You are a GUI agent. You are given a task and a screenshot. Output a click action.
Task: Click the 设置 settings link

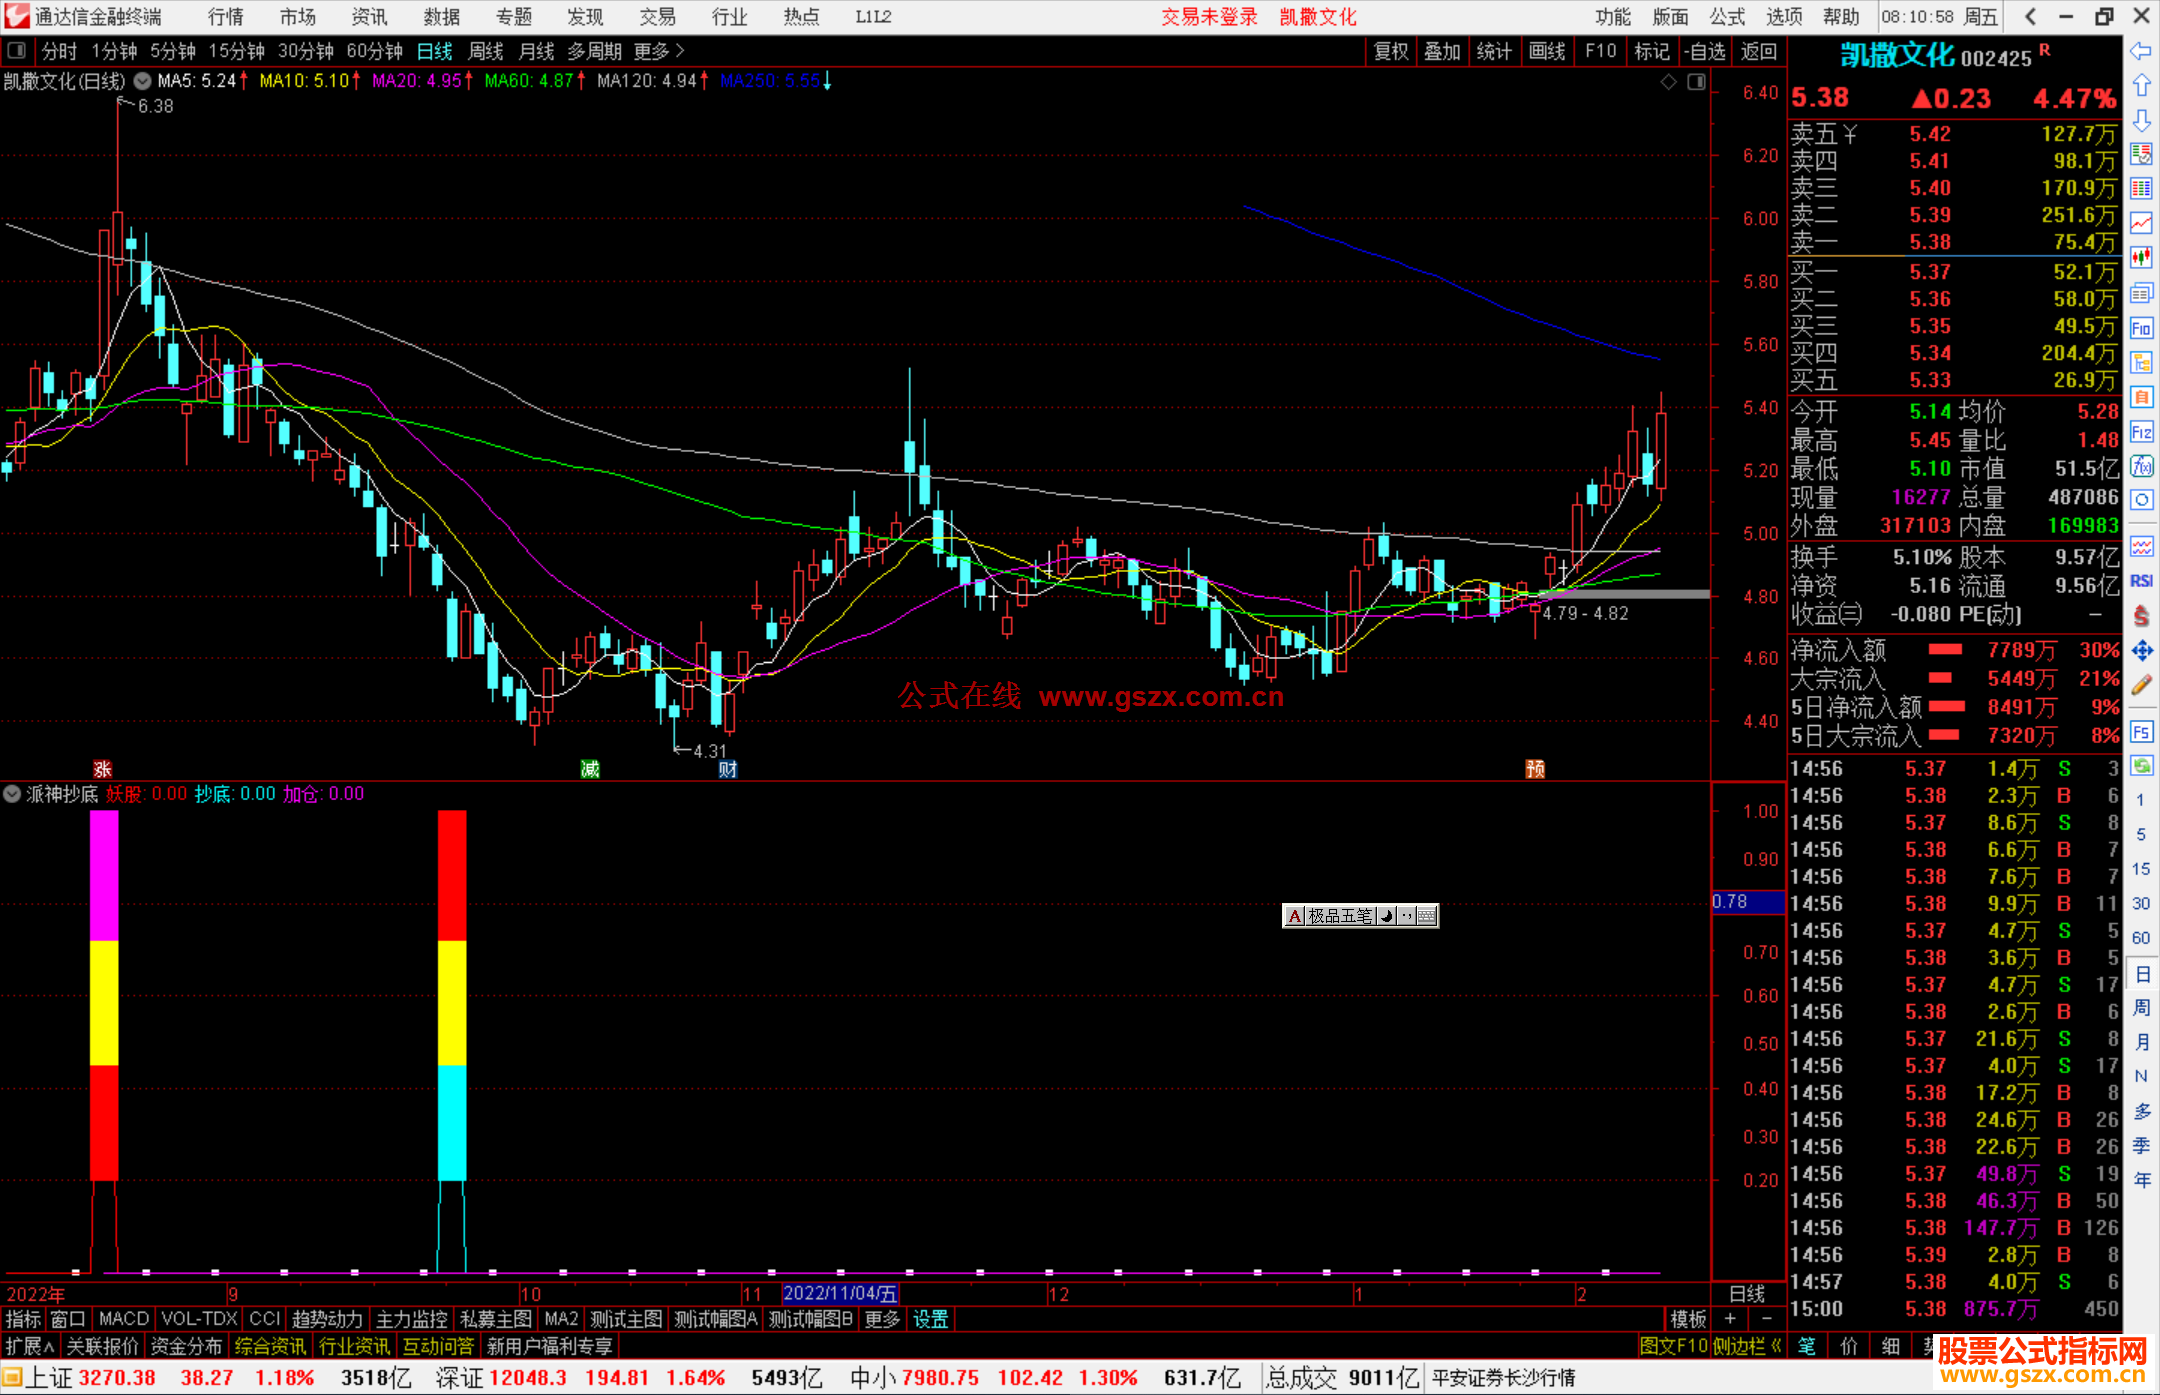click(930, 1319)
